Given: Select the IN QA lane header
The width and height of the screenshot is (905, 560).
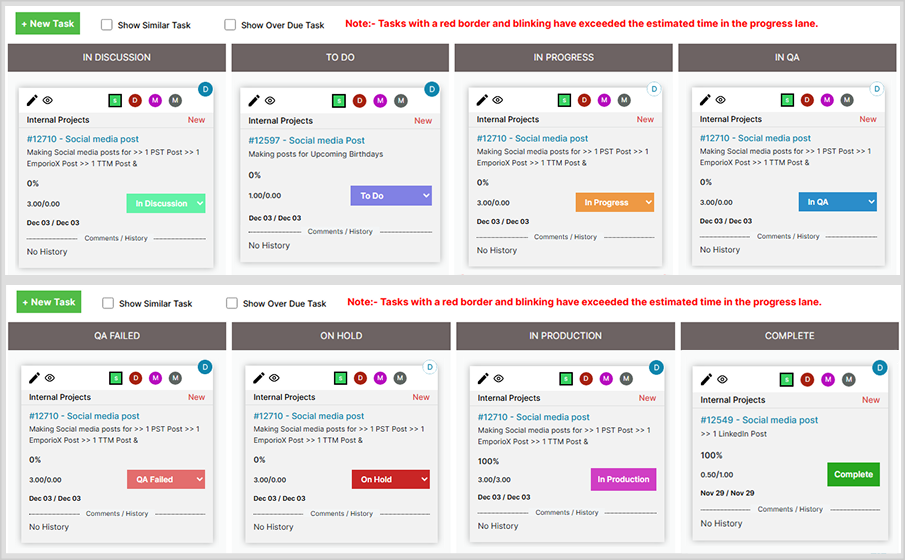Looking at the screenshot, I should pos(787,57).
